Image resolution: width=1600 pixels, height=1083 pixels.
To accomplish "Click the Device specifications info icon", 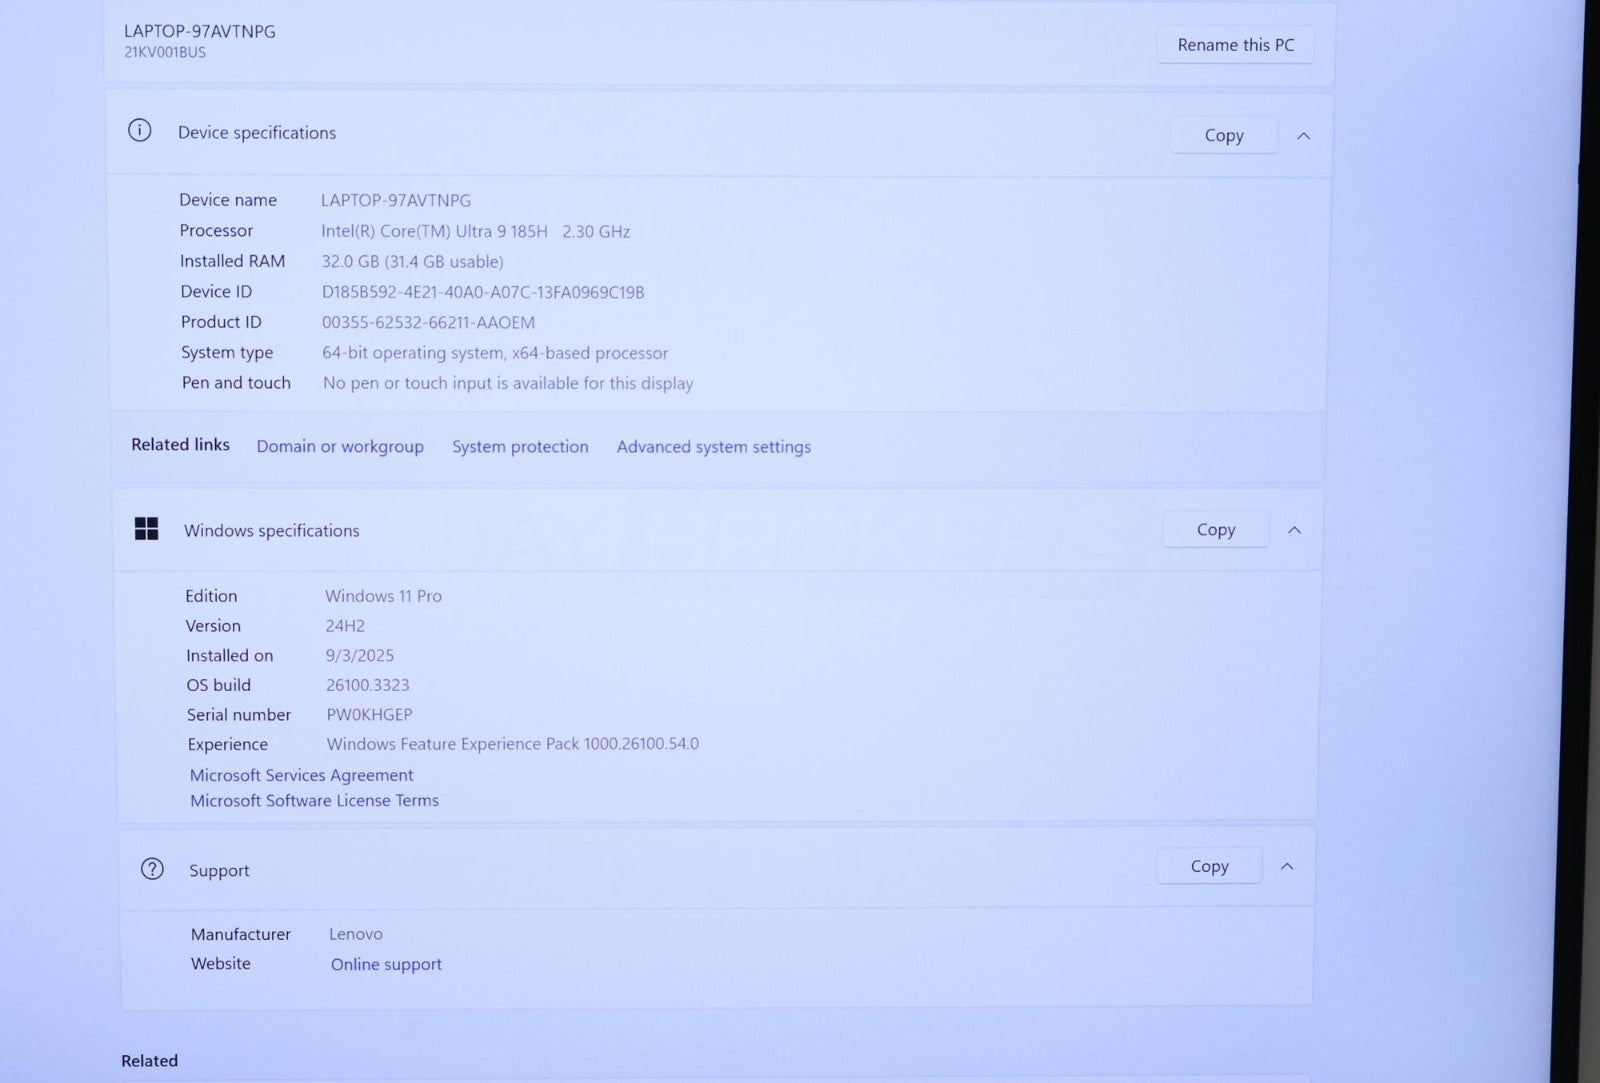I will (x=140, y=131).
